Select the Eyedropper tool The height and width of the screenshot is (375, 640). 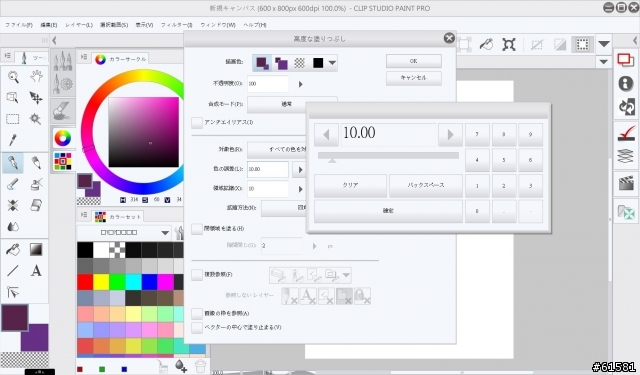coord(13,140)
